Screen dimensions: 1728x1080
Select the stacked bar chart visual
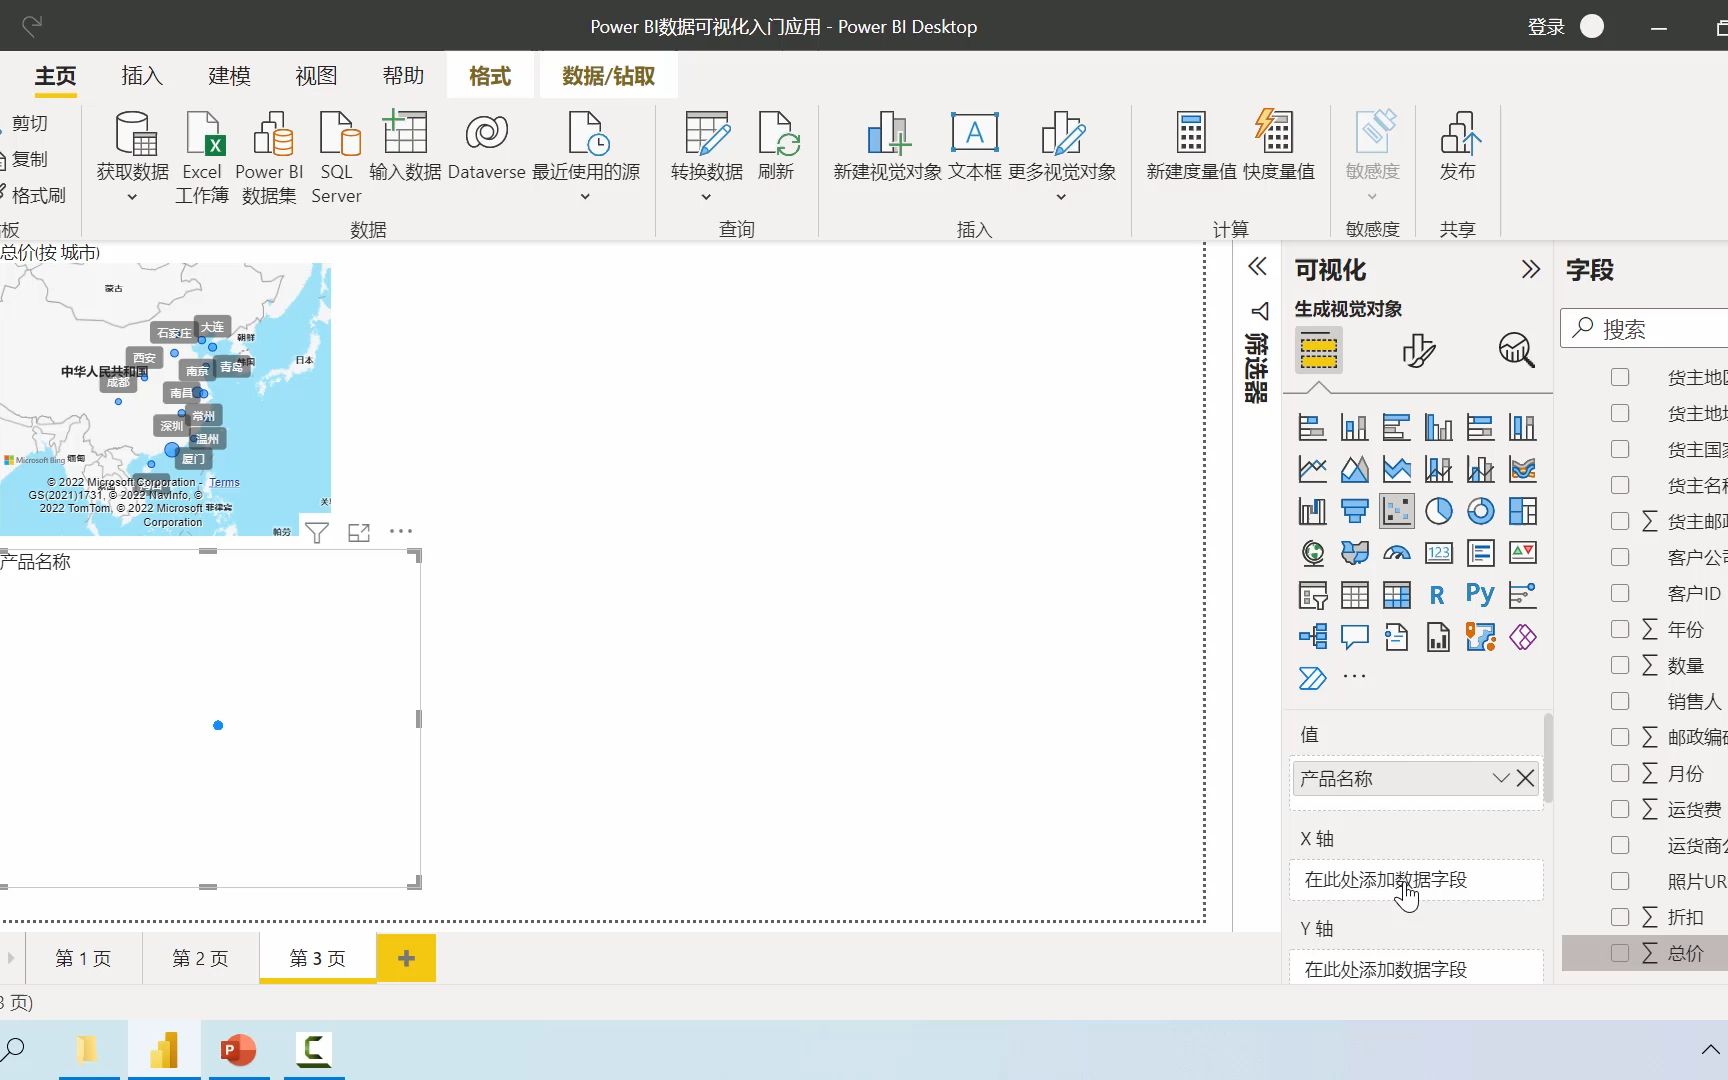(x=1312, y=428)
